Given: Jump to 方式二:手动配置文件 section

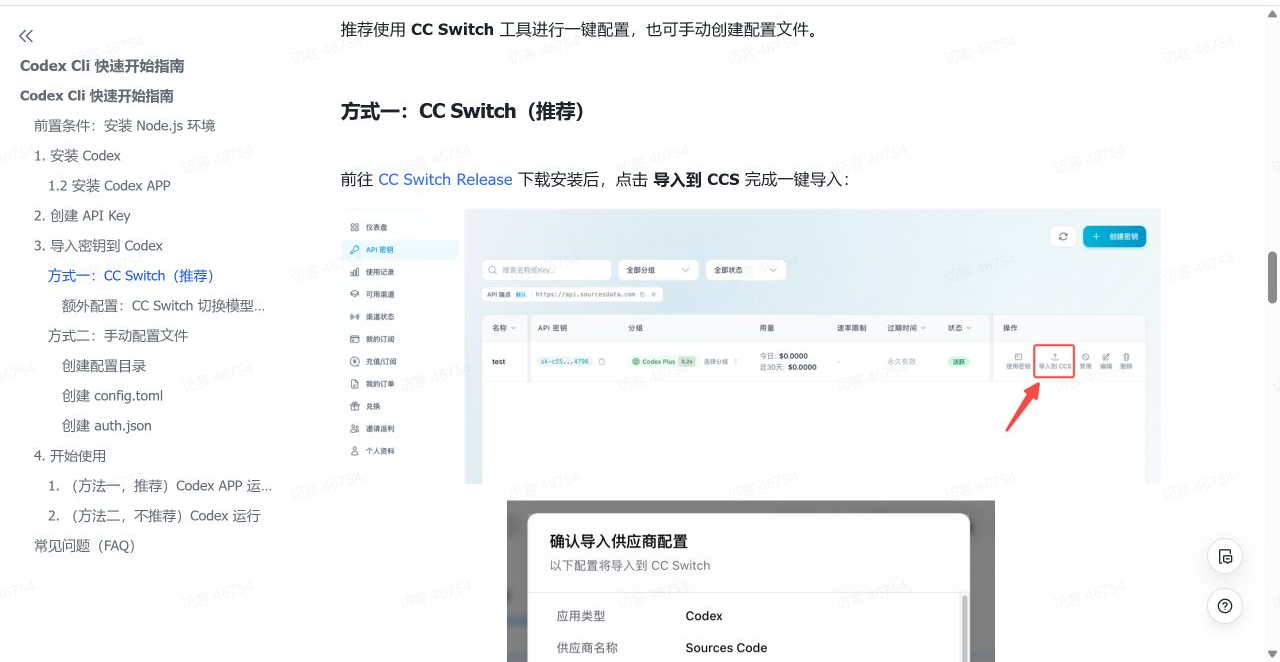Looking at the screenshot, I should click(x=118, y=336).
